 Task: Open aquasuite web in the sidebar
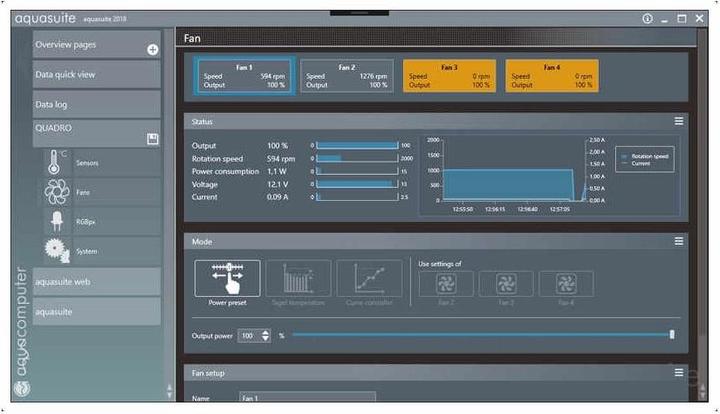(x=96, y=281)
